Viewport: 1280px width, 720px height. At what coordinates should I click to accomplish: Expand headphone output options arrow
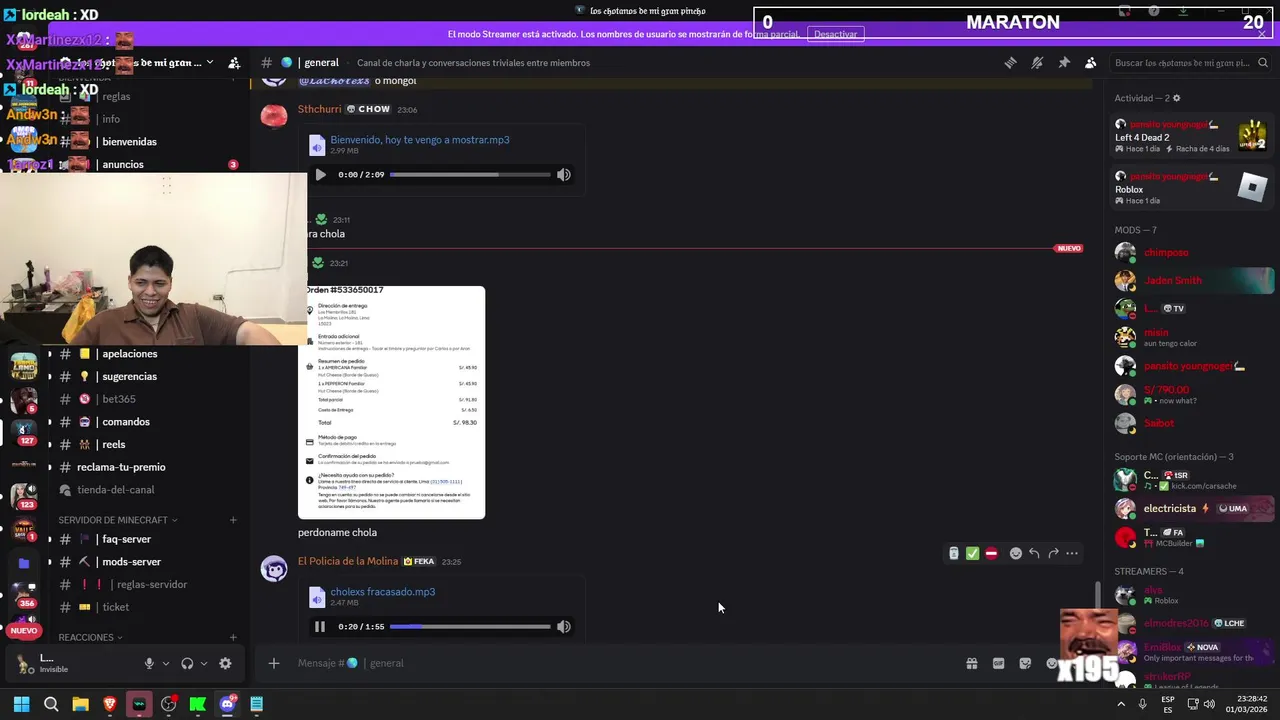coord(204,663)
